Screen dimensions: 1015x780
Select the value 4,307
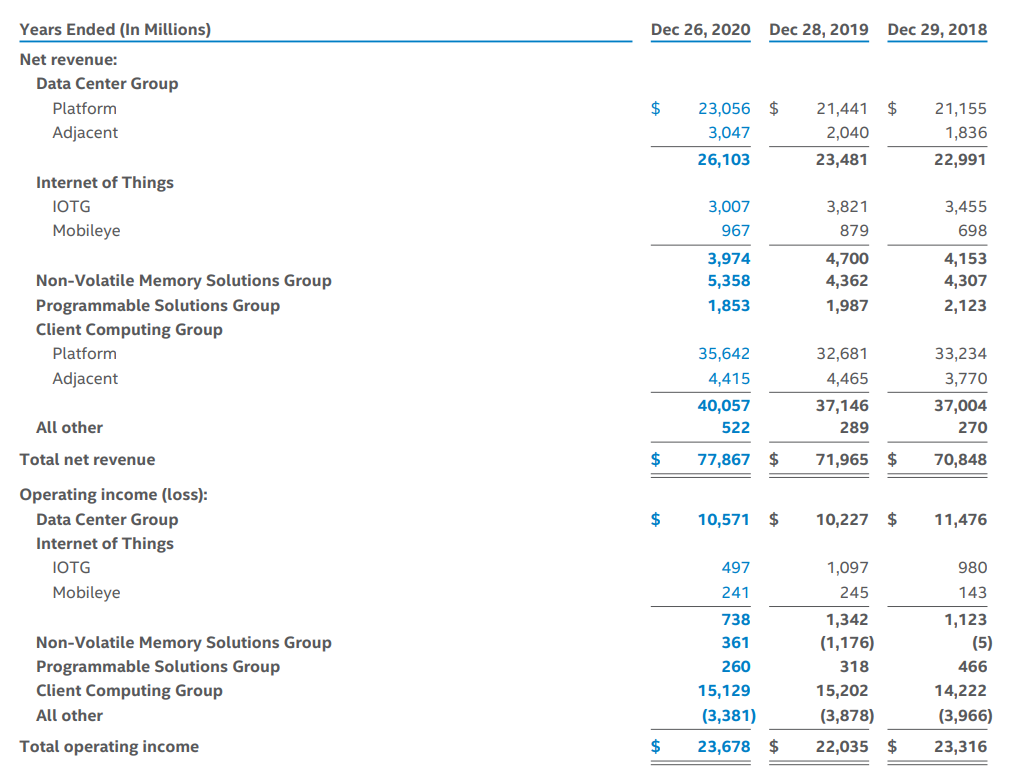tap(966, 281)
